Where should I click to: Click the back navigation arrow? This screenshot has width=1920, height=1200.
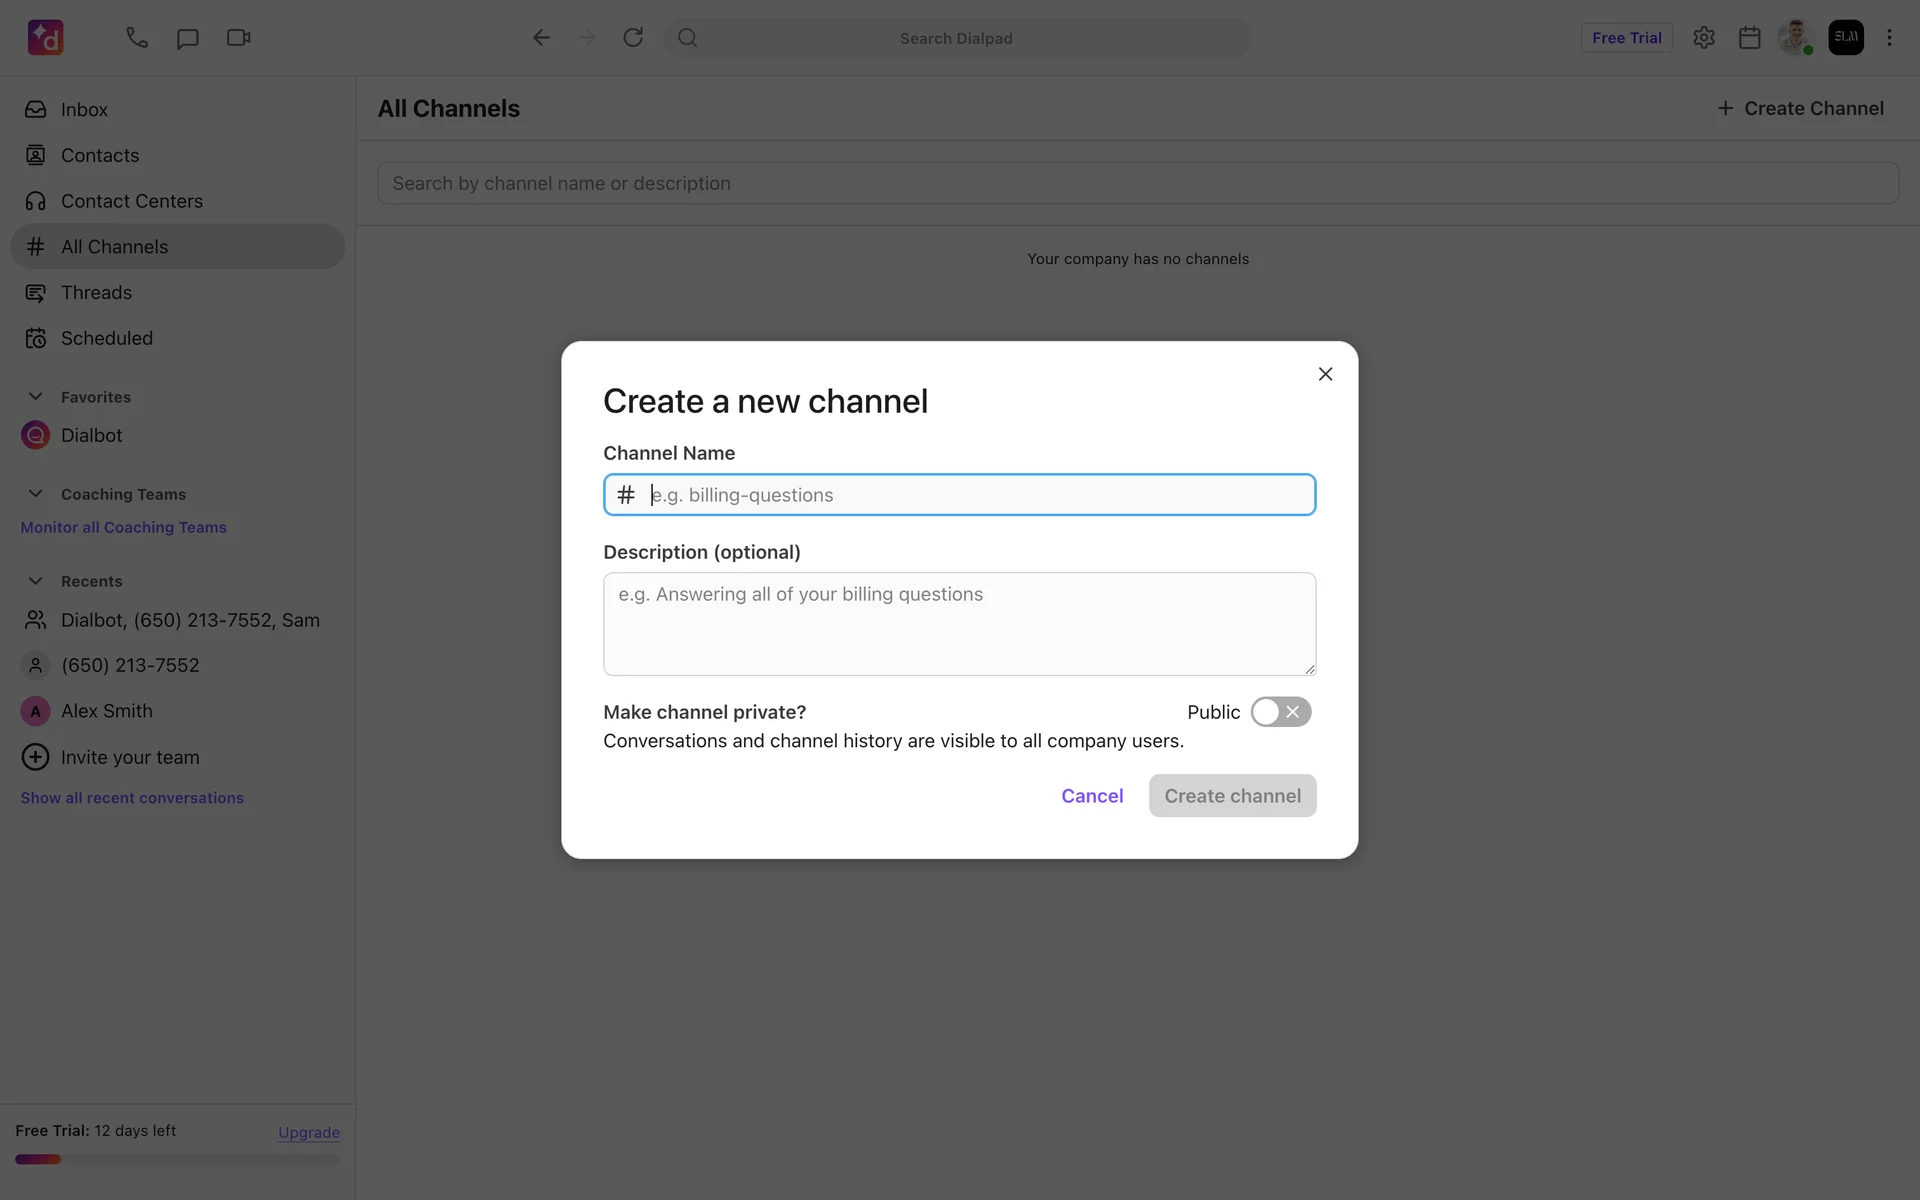pos(541,38)
